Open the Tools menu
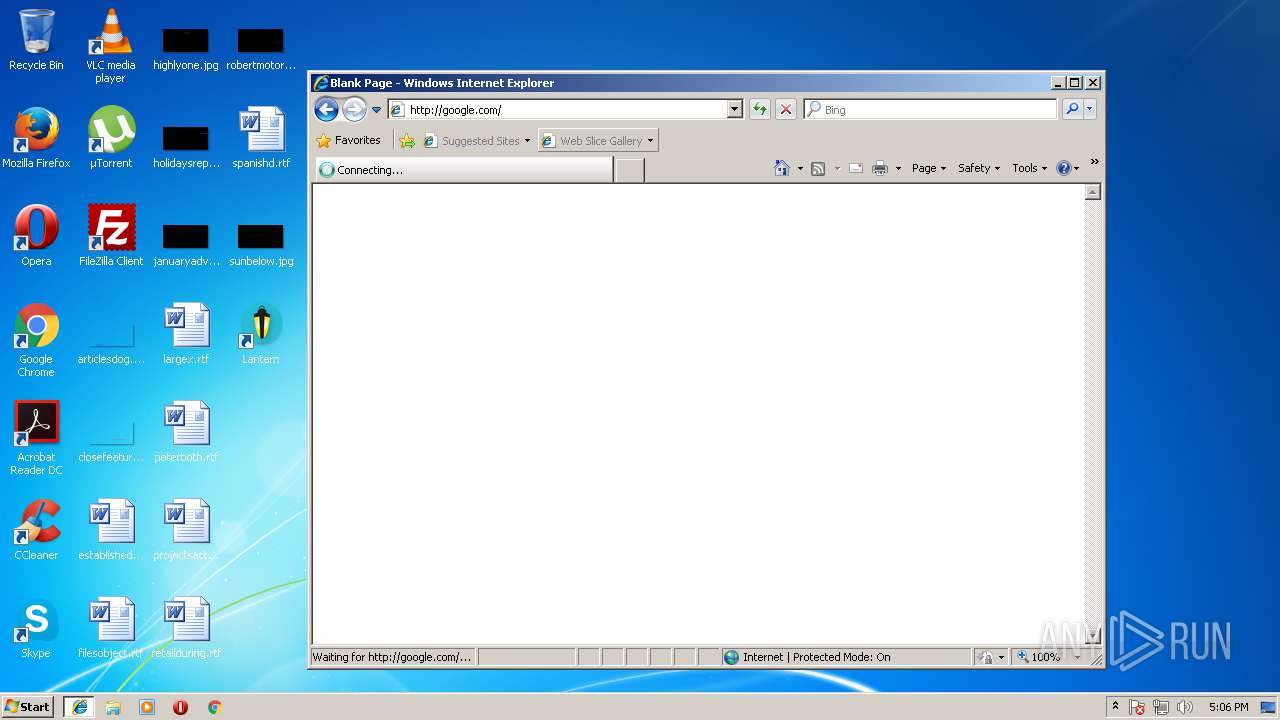 click(x=1029, y=168)
